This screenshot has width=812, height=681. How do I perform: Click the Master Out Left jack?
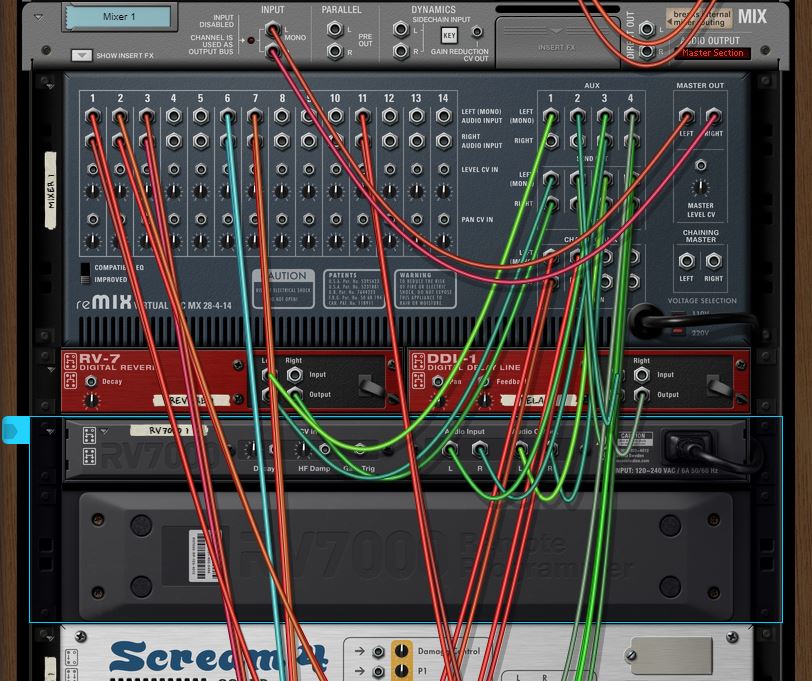(687, 116)
